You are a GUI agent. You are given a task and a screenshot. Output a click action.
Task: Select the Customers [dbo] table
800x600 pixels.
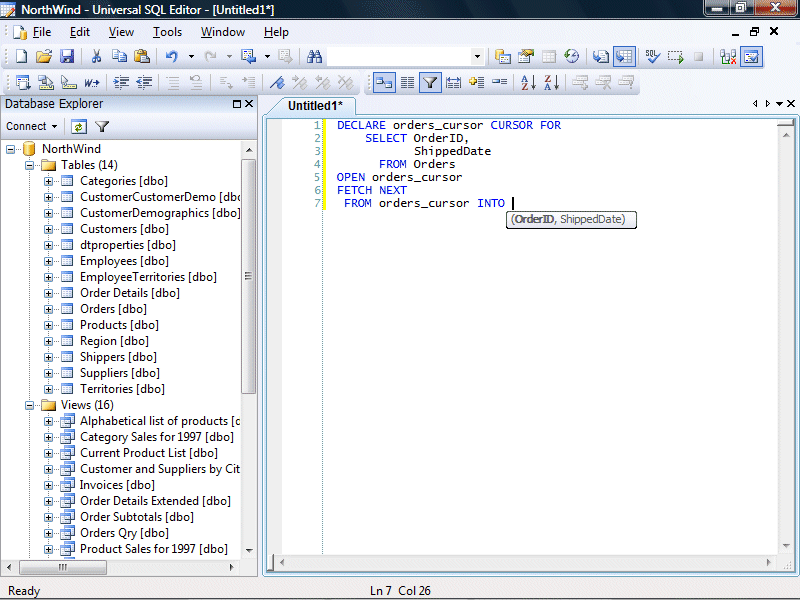pyautogui.click(x=124, y=229)
